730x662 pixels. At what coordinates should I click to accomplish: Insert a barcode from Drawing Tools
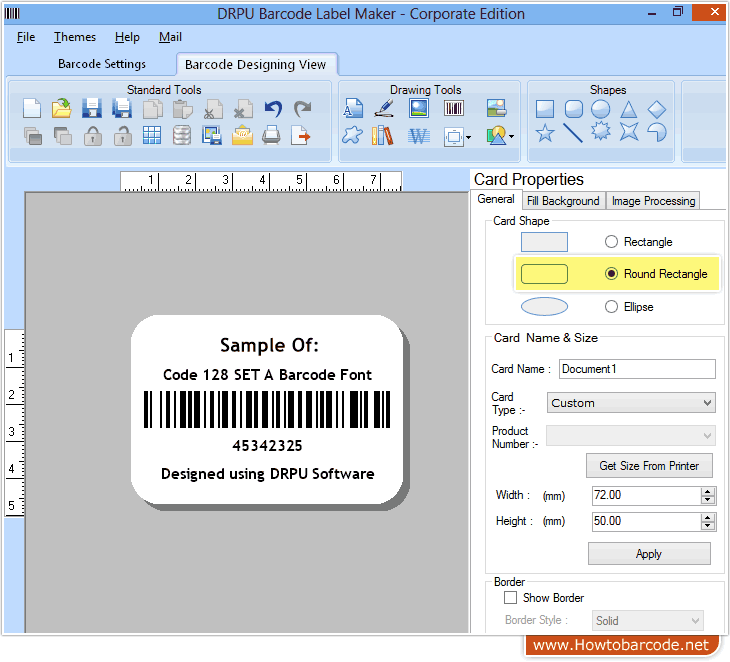tap(453, 108)
